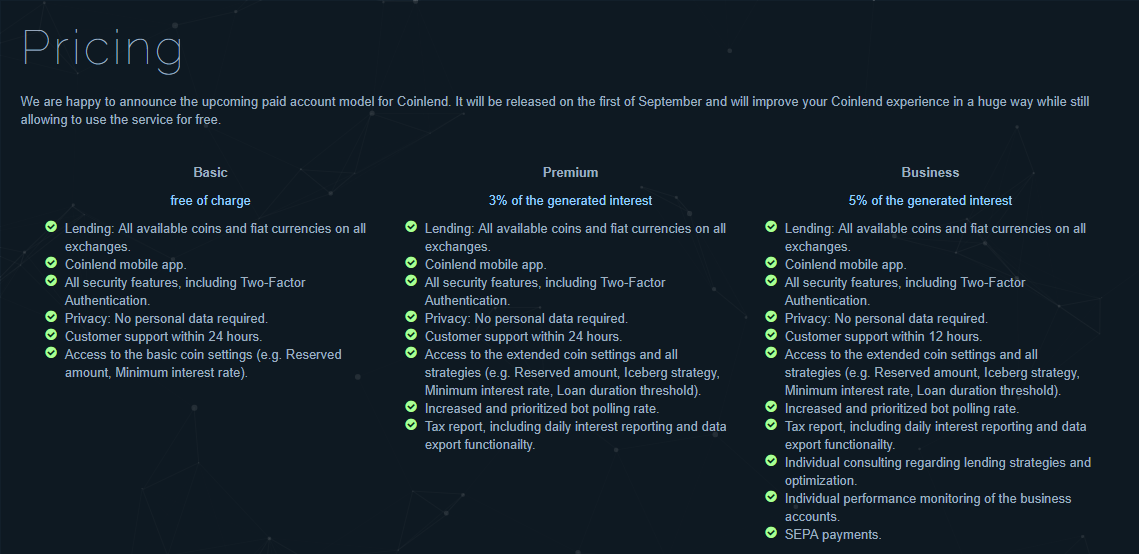Click '3% of the generated interest' price
Screen dimensions: 1139x554
click(570, 200)
